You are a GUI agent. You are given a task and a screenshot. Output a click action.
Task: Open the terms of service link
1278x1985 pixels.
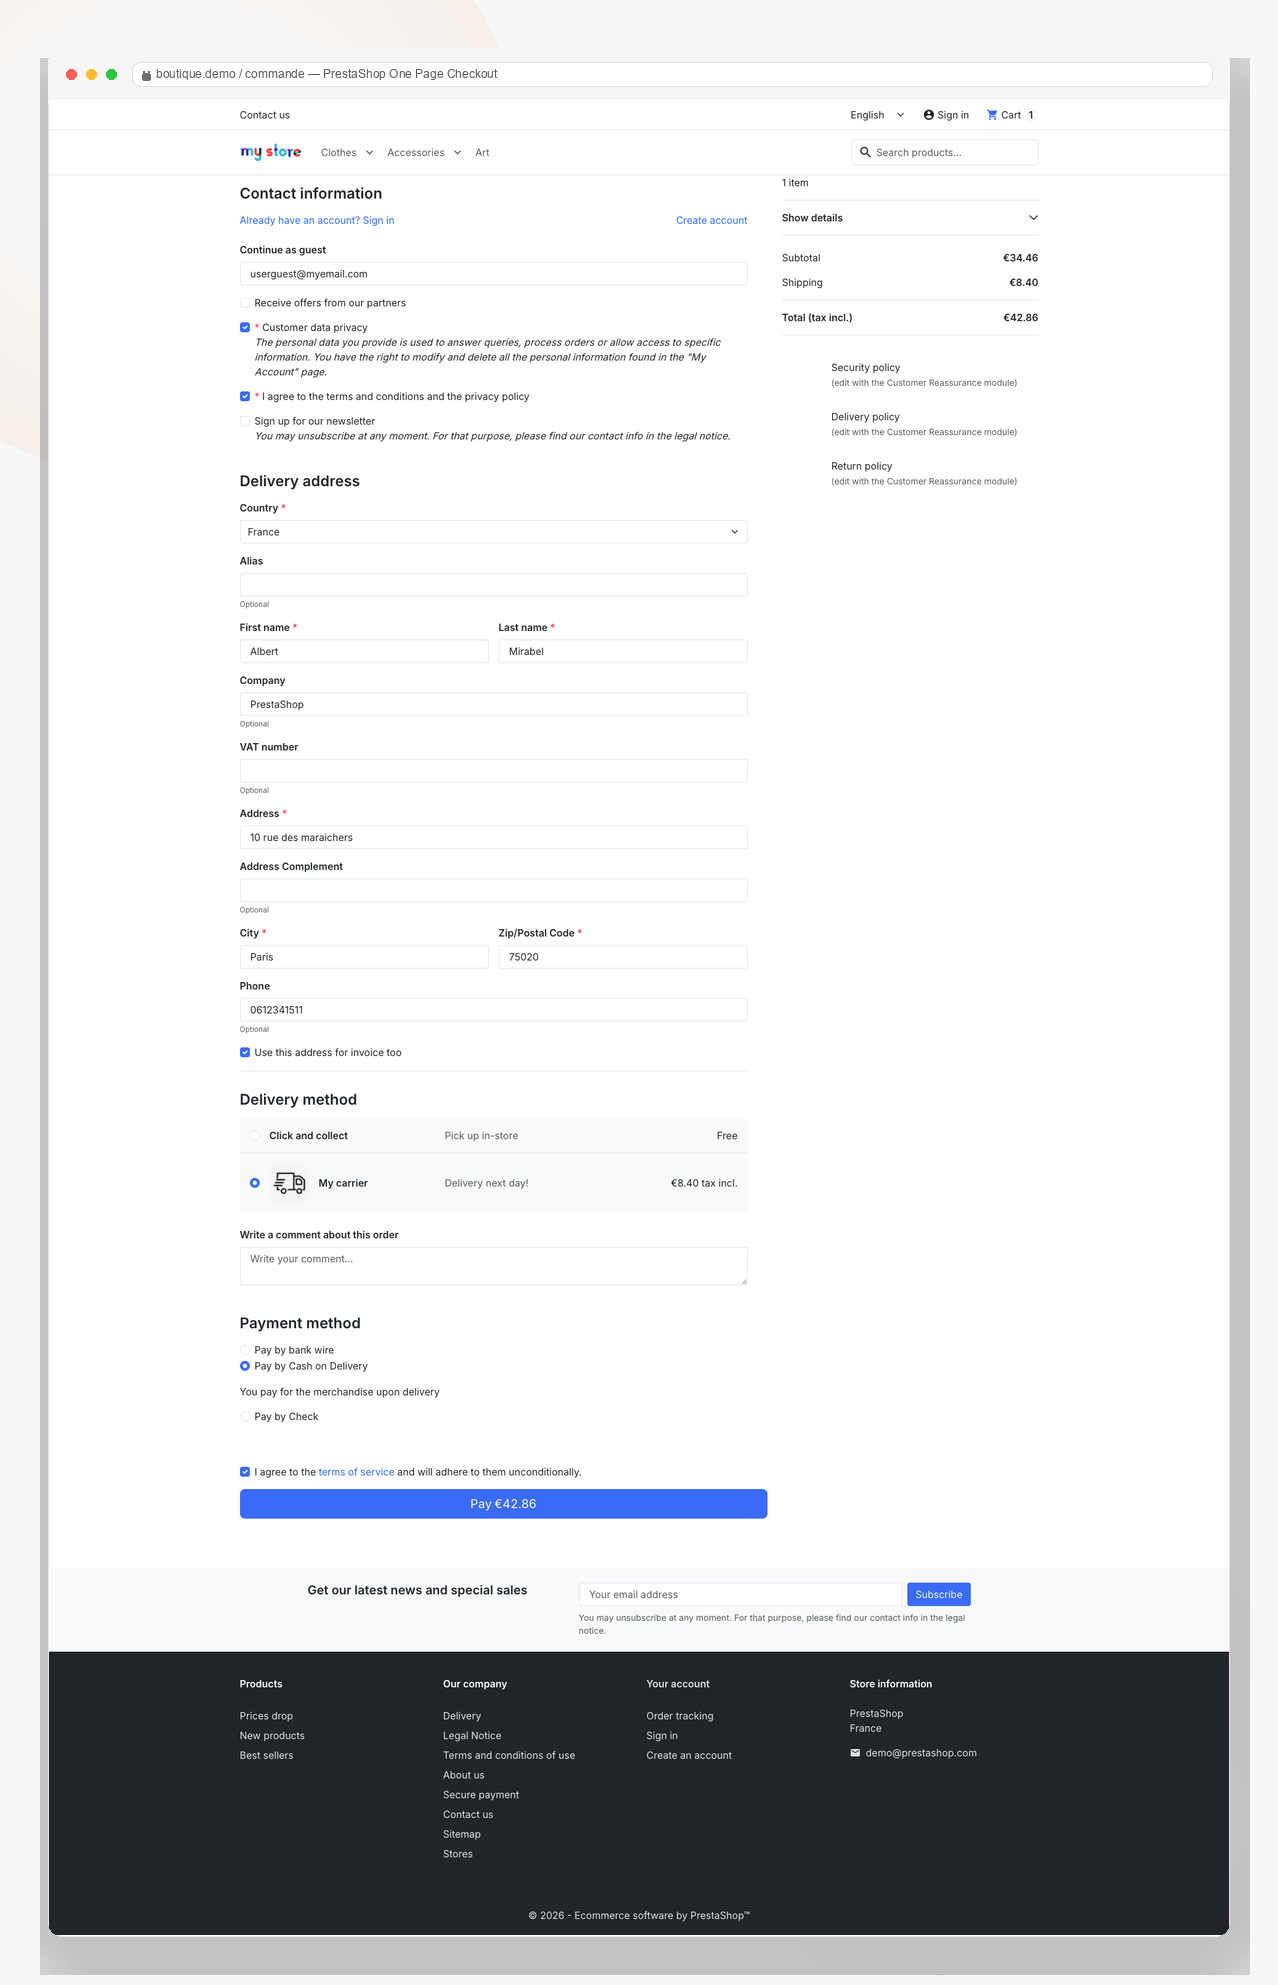[356, 1472]
